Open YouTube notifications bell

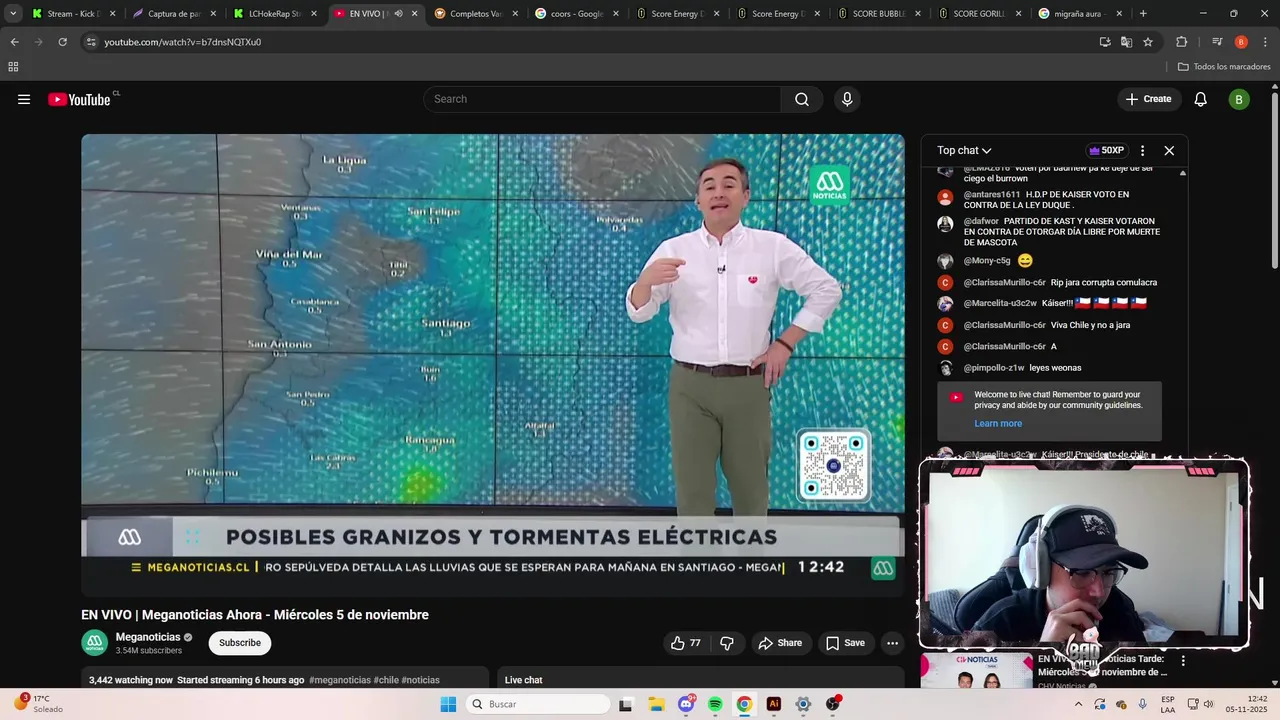pyautogui.click(x=1201, y=99)
